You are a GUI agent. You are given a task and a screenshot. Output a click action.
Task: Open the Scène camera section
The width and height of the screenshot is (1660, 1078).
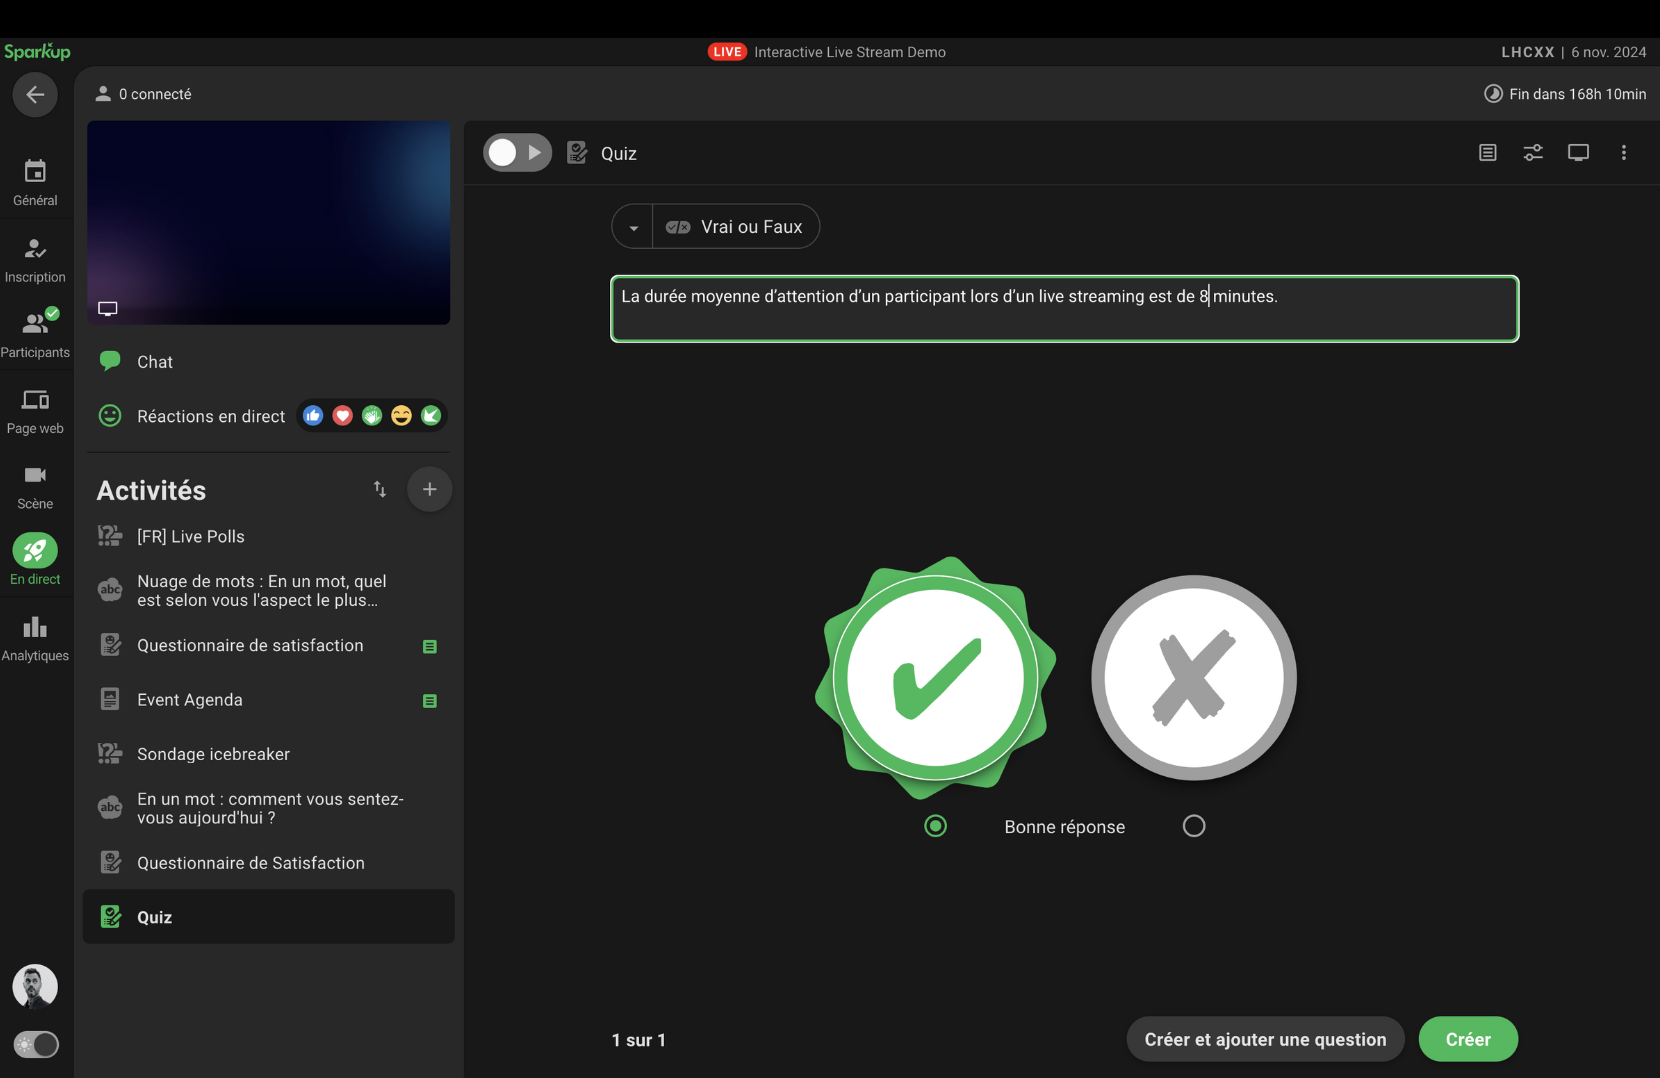pos(35,486)
